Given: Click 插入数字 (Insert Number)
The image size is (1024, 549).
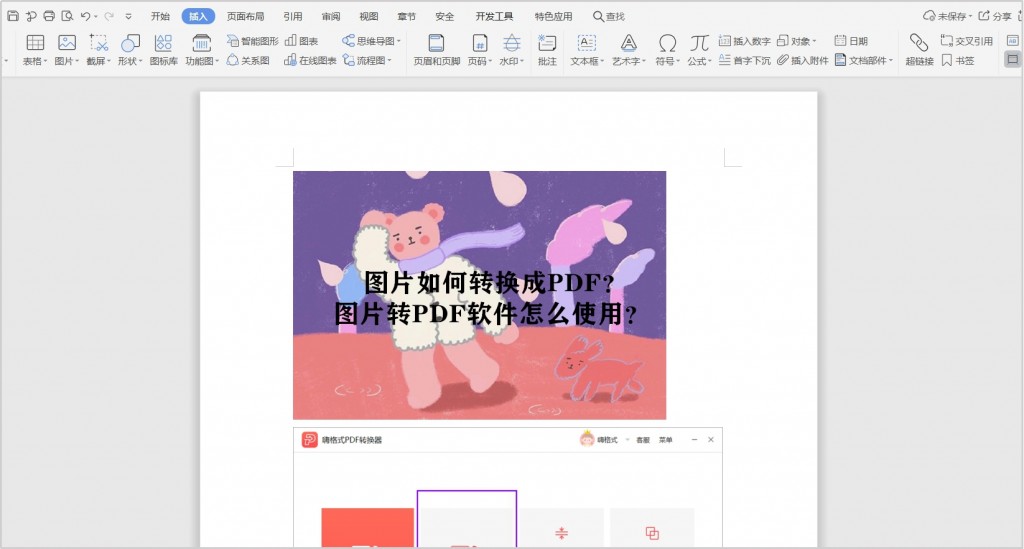Looking at the screenshot, I should (x=744, y=40).
